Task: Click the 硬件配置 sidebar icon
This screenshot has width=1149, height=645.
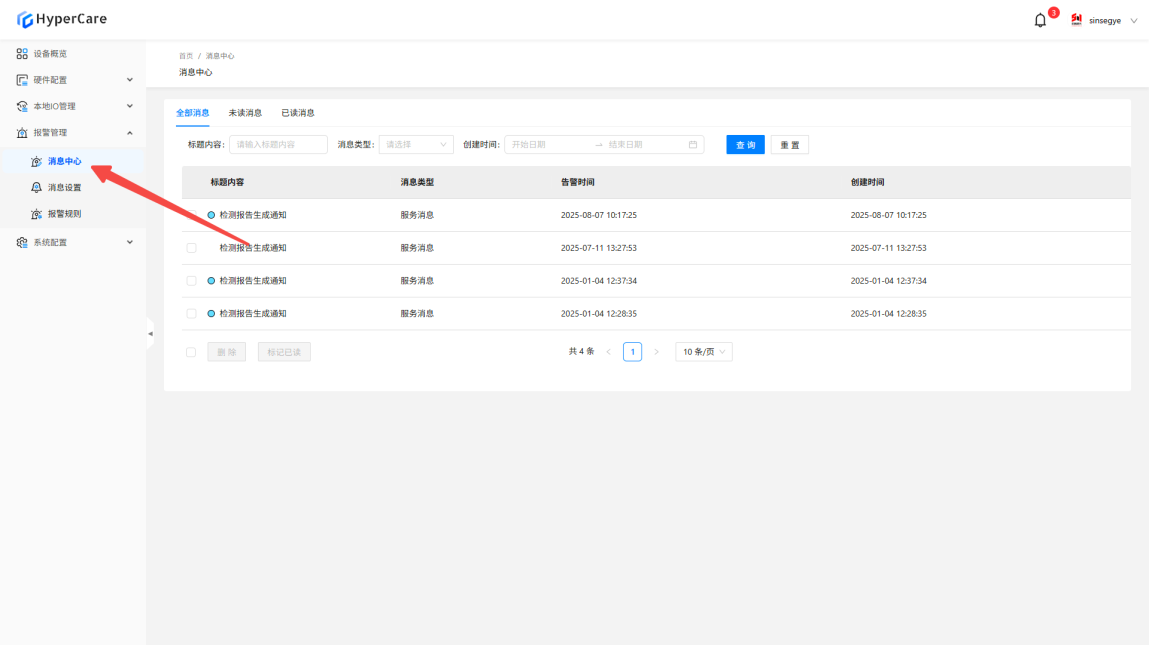Action: point(22,80)
